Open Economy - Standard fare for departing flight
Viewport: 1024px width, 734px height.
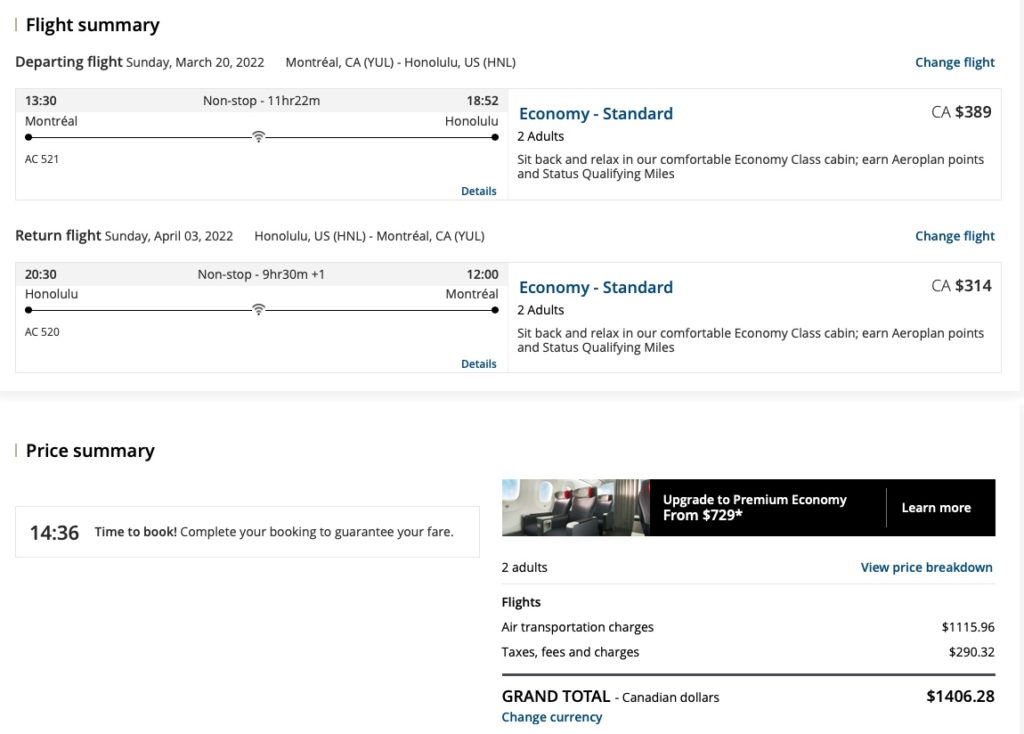pos(595,114)
